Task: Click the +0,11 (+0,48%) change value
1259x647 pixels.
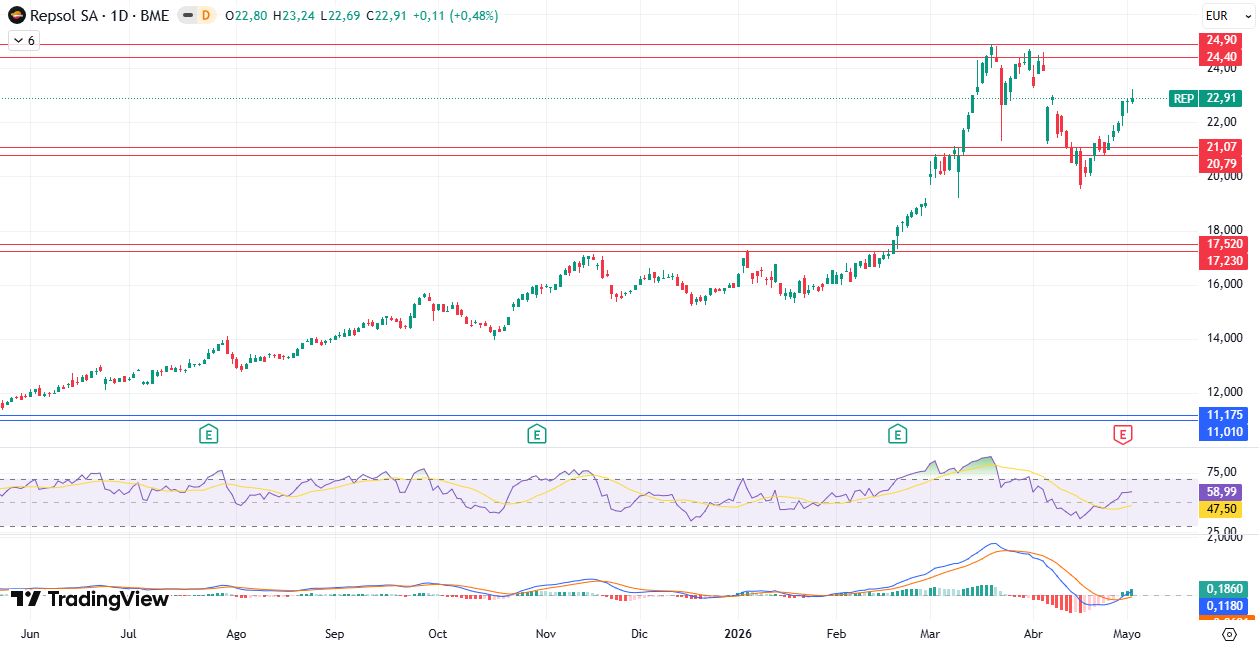Action: click(x=455, y=16)
